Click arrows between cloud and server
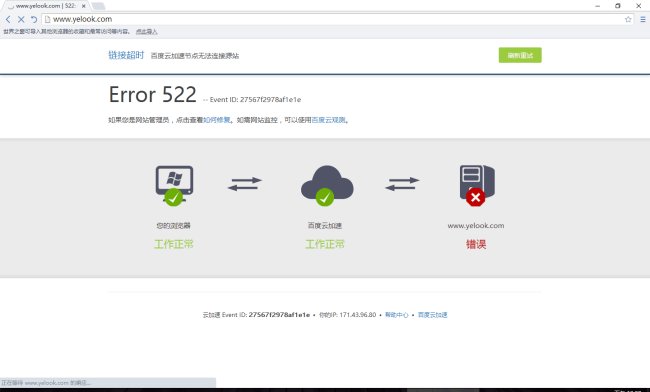The width and height of the screenshot is (650, 392). pos(402,184)
